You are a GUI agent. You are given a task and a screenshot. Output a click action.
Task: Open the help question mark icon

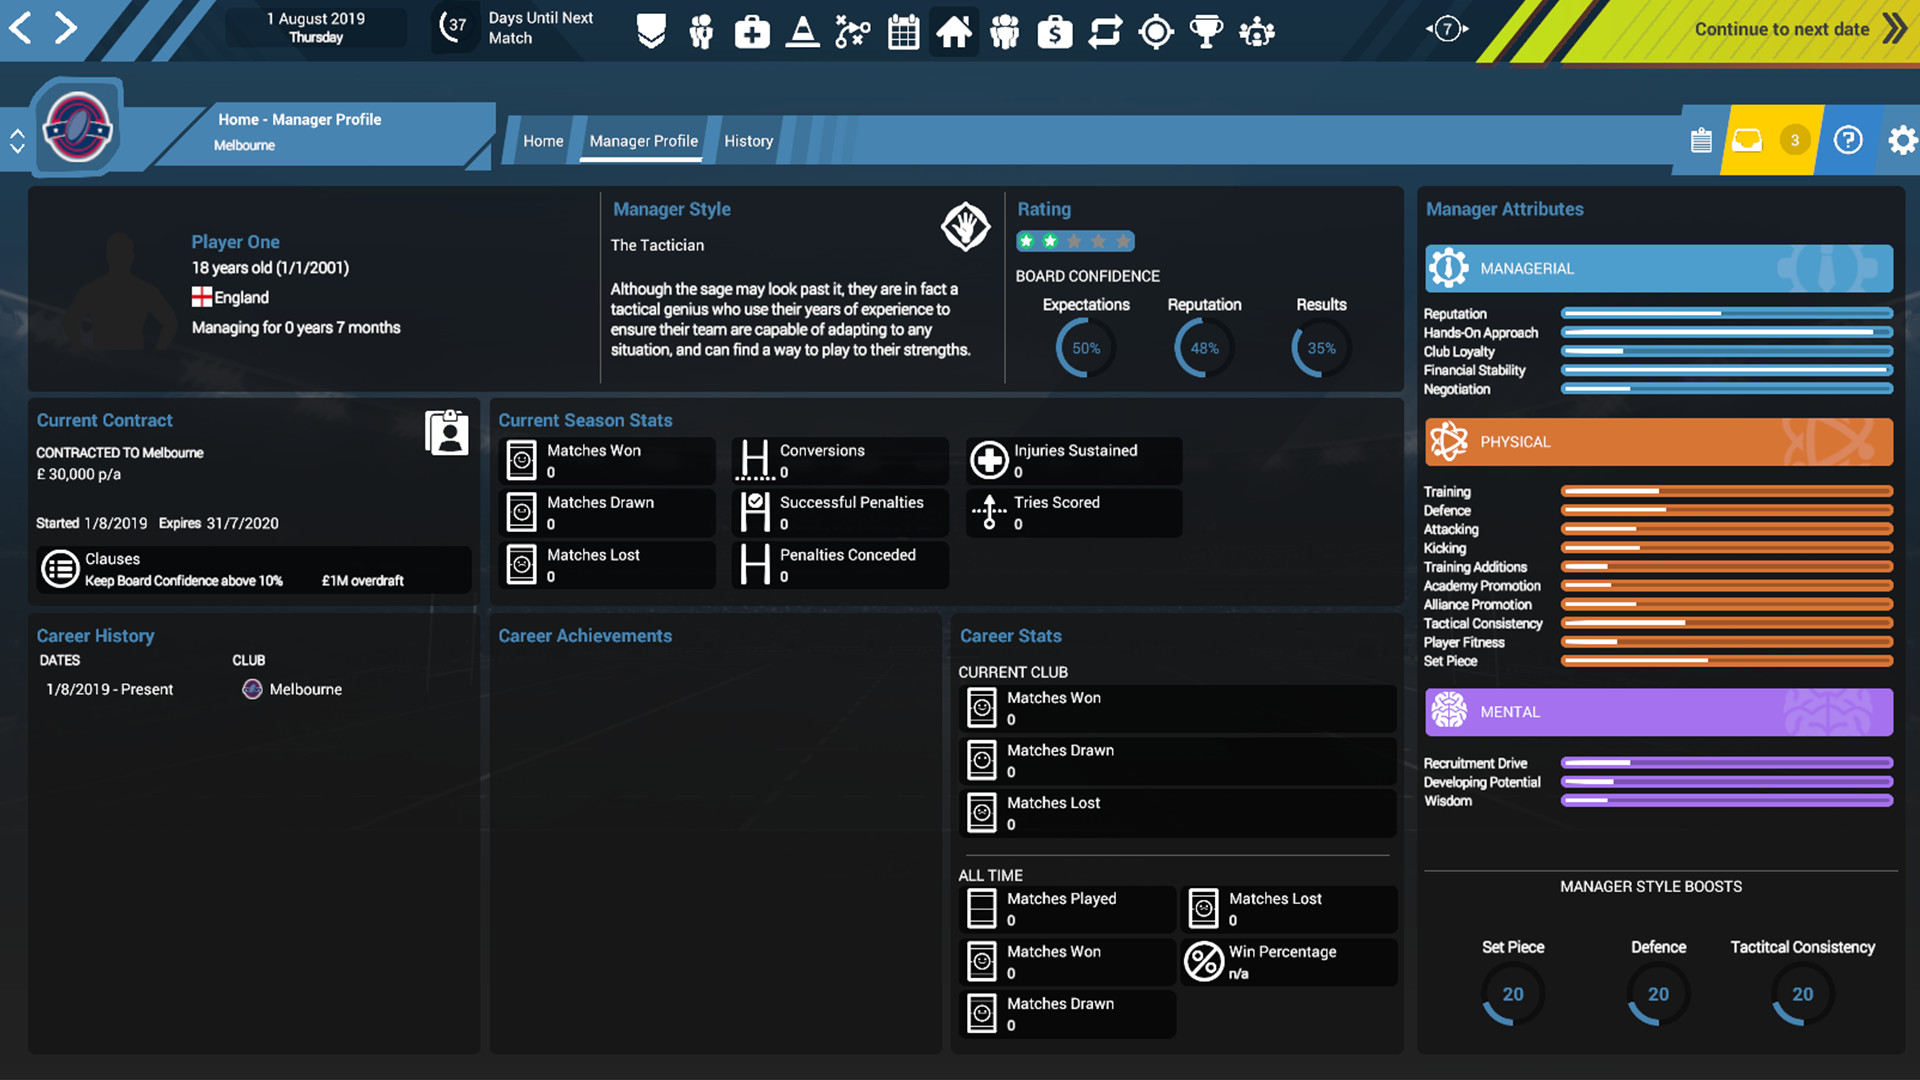point(1849,140)
